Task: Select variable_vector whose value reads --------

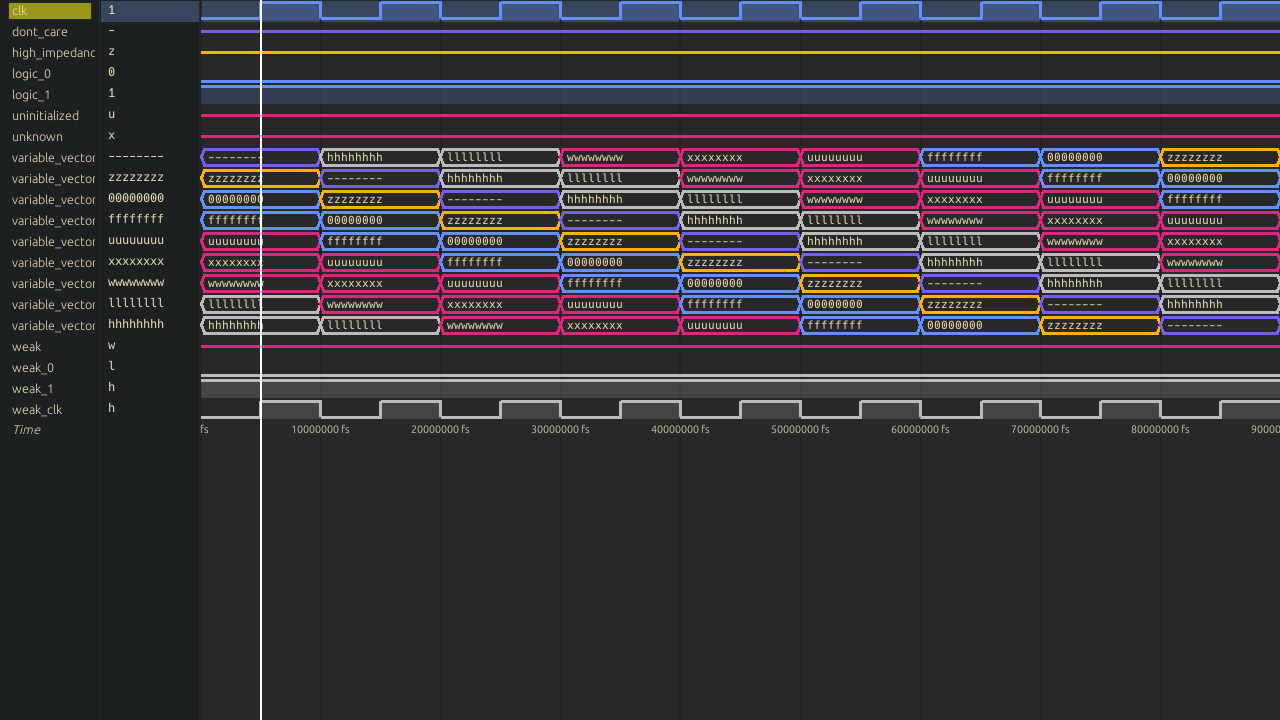Action: pos(54,158)
